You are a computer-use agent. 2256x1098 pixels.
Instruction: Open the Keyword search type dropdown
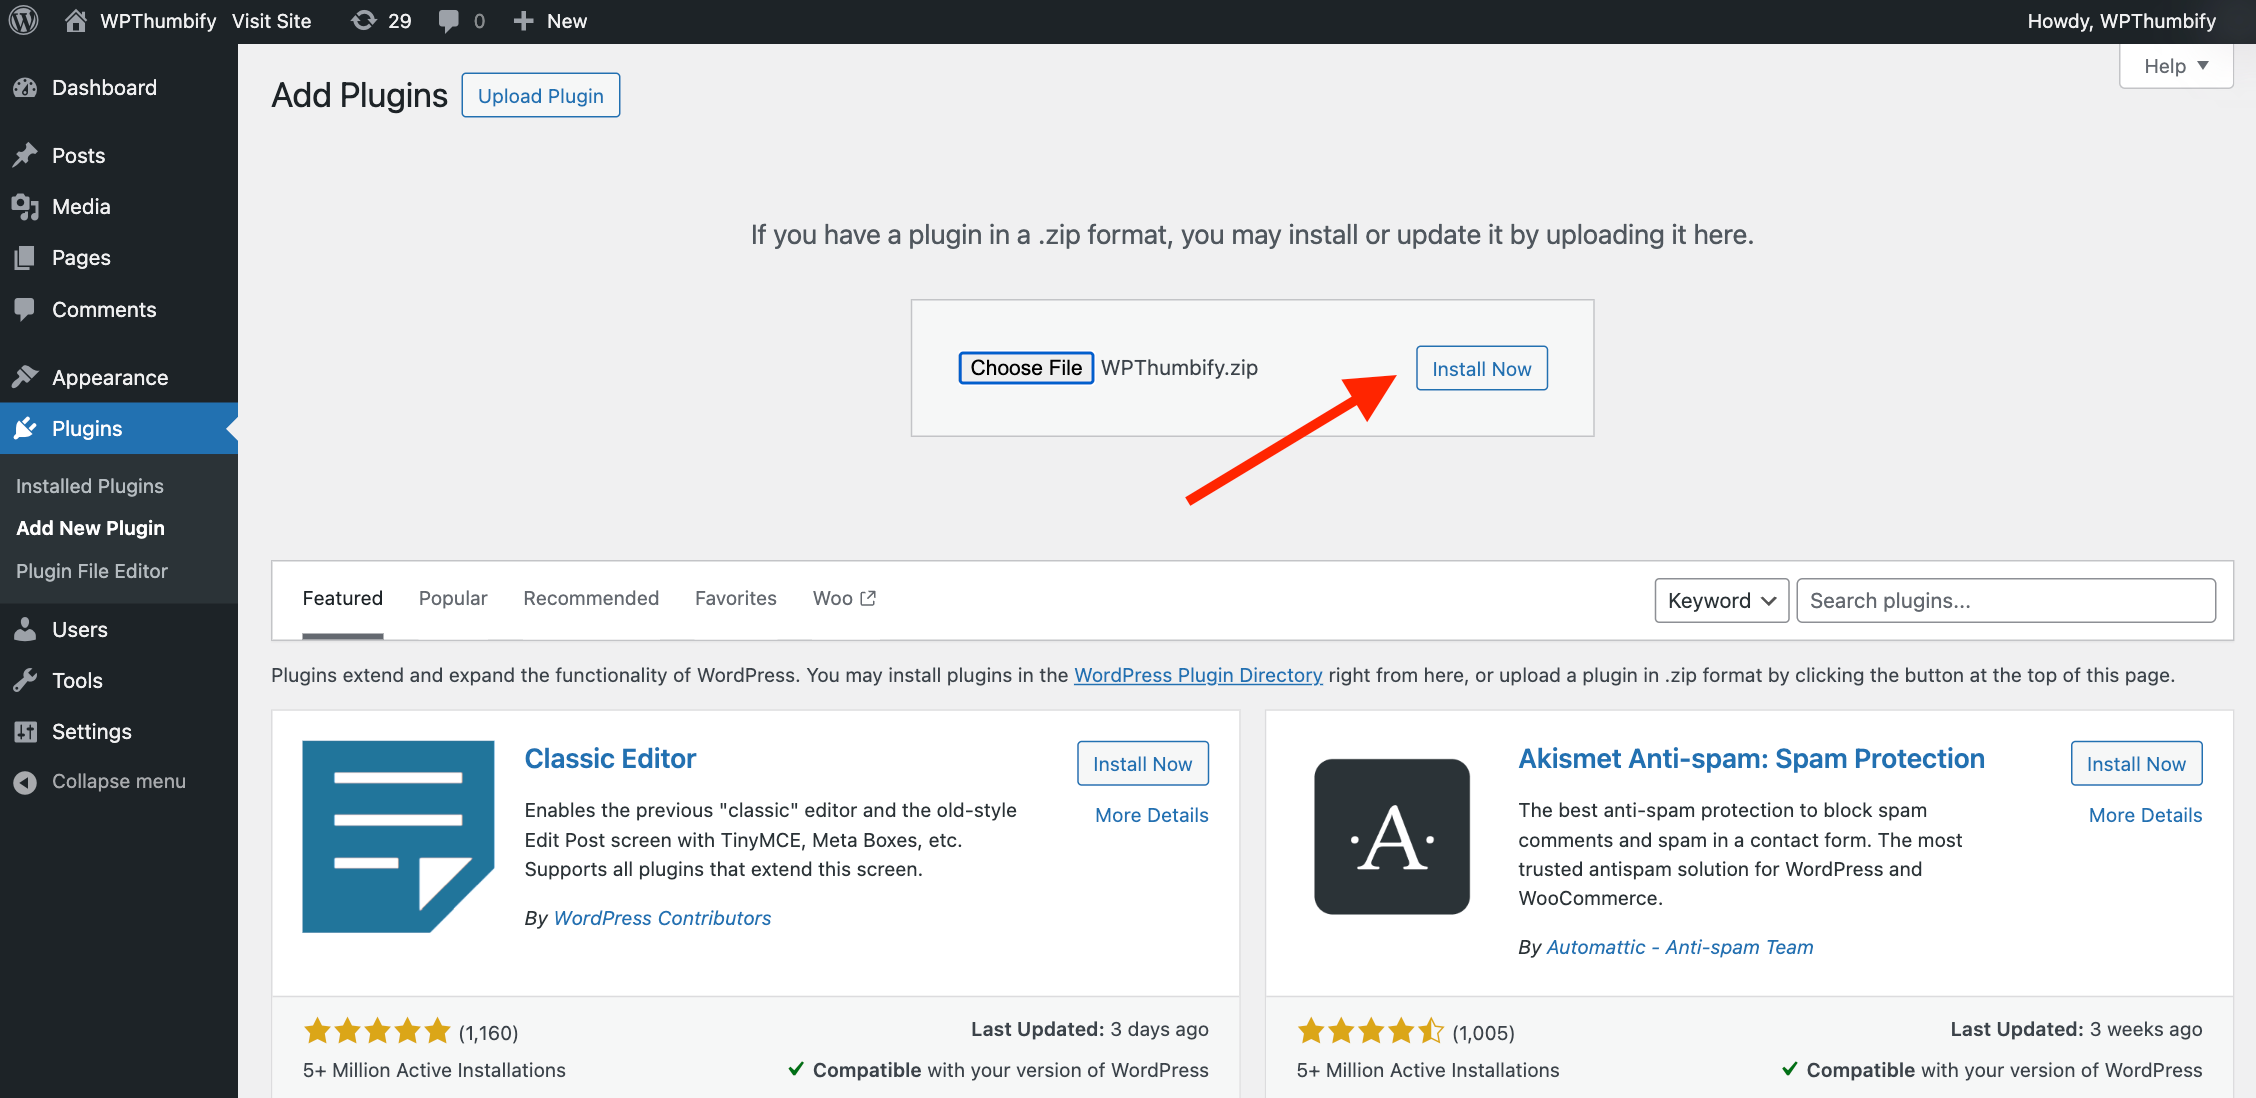pos(1721,601)
